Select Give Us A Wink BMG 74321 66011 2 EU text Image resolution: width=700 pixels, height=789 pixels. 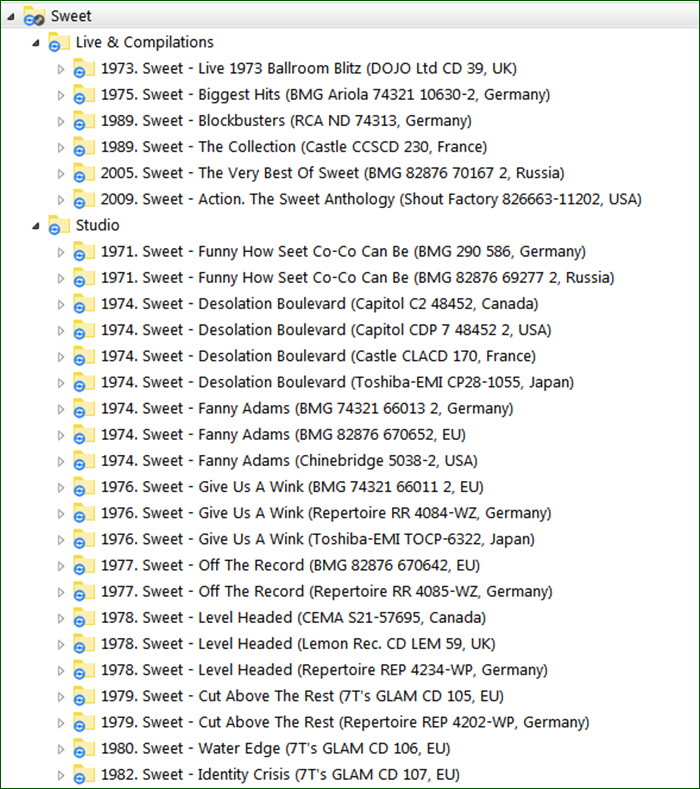point(292,487)
